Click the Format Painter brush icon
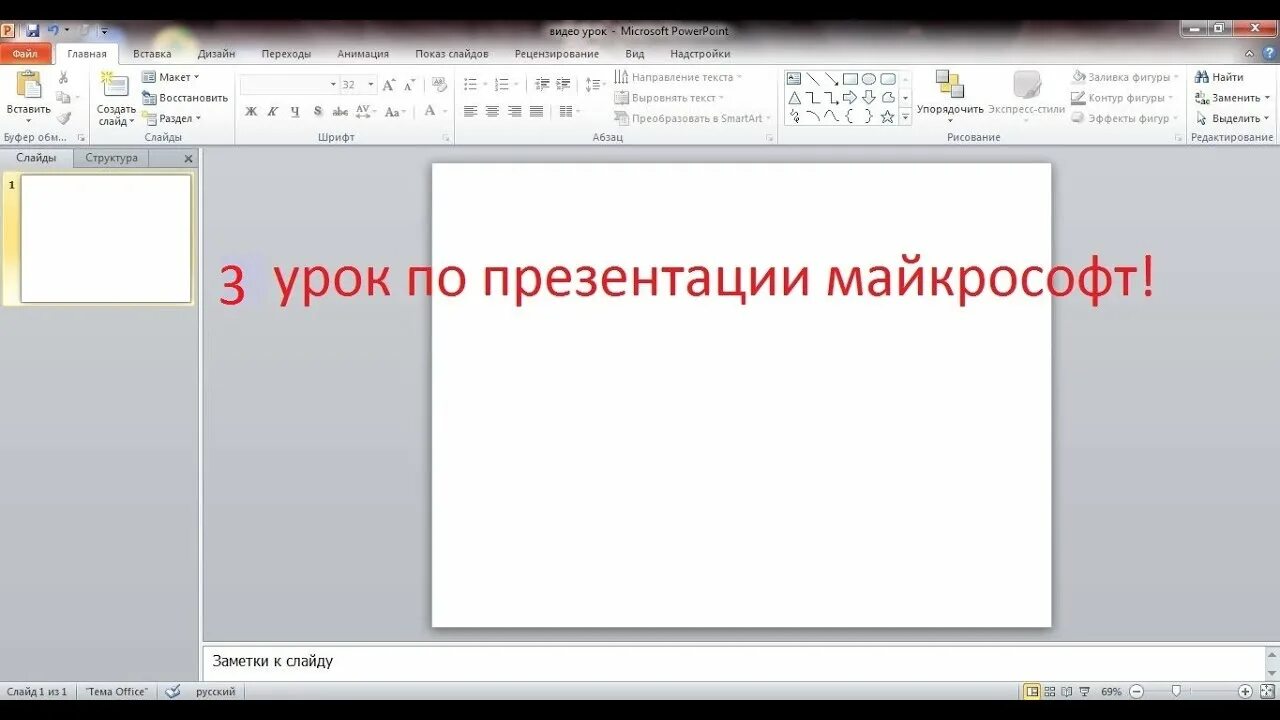1280x720 pixels. 64,118
